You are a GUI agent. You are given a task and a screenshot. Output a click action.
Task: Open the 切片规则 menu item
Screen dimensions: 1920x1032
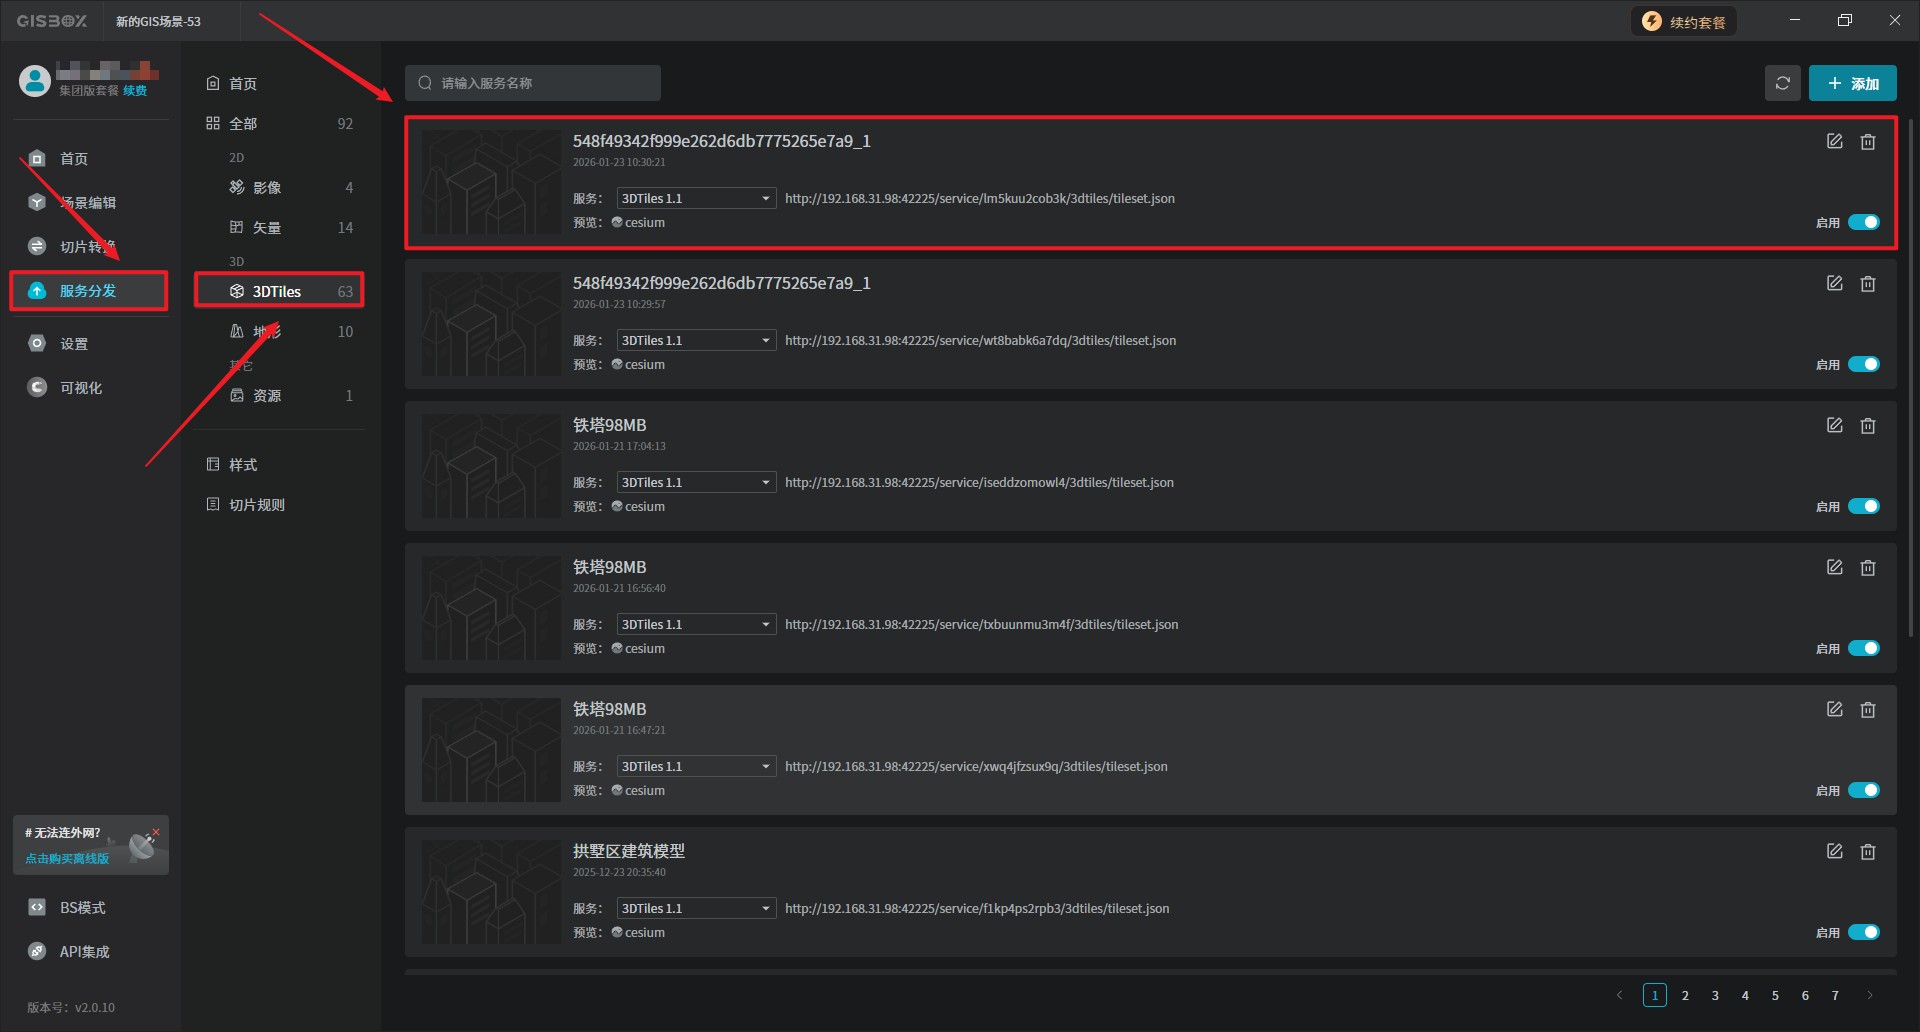click(x=256, y=505)
